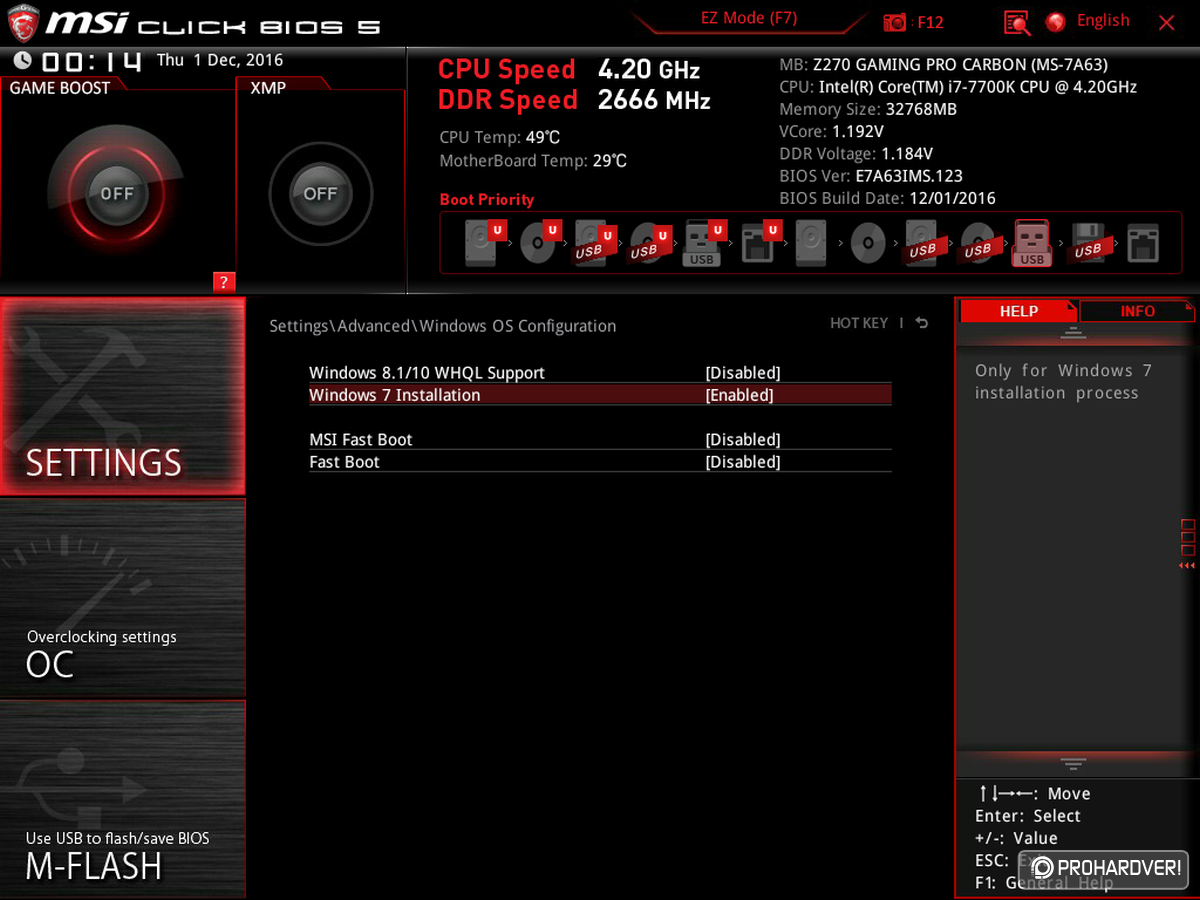
Task: Open the M-FLASH section
Action: click(x=122, y=799)
